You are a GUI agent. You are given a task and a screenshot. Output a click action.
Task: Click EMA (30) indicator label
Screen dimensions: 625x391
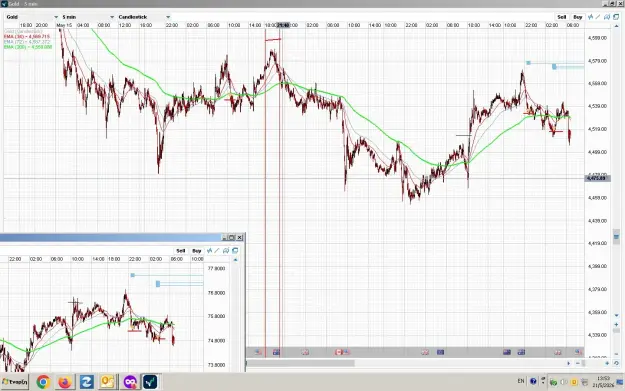(27, 37)
